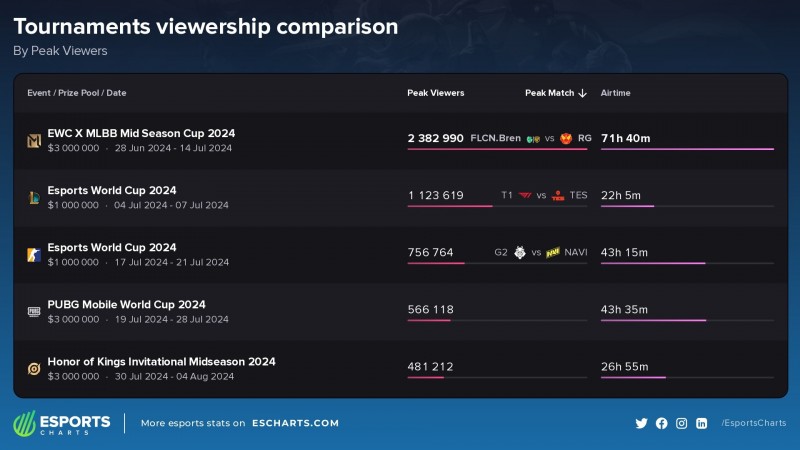Screen dimensions: 800x450
Task: Click the NAVI team logo
Action: [553, 253]
